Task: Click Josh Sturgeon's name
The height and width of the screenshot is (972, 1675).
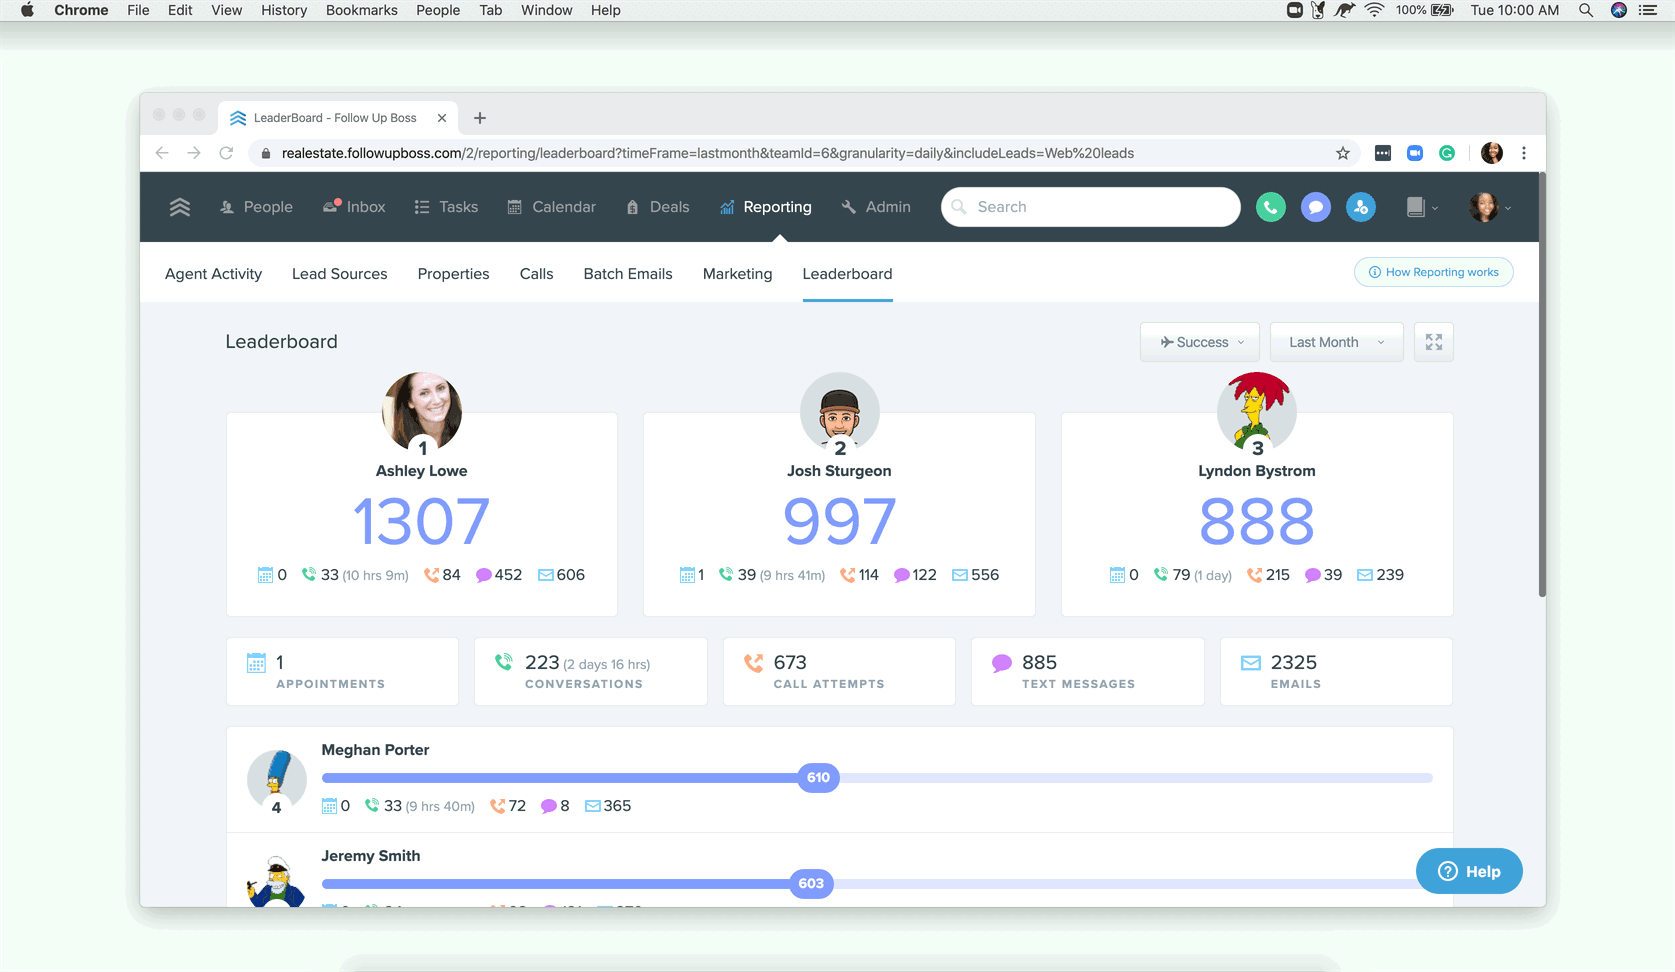Action: click(x=839, y=471)
